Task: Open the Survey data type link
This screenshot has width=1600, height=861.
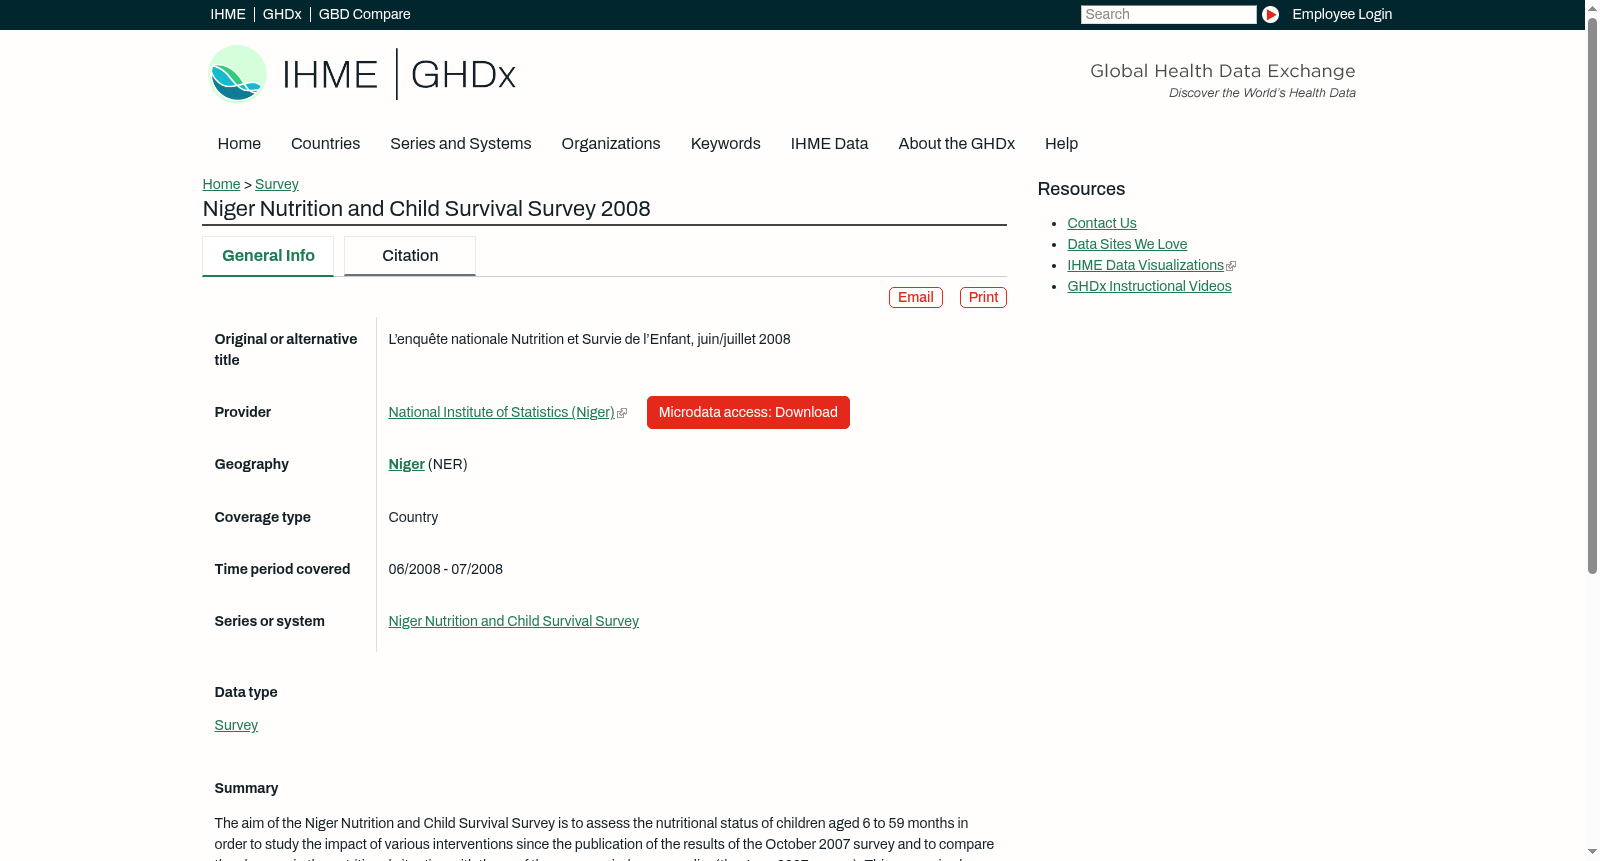Action: 236,725
